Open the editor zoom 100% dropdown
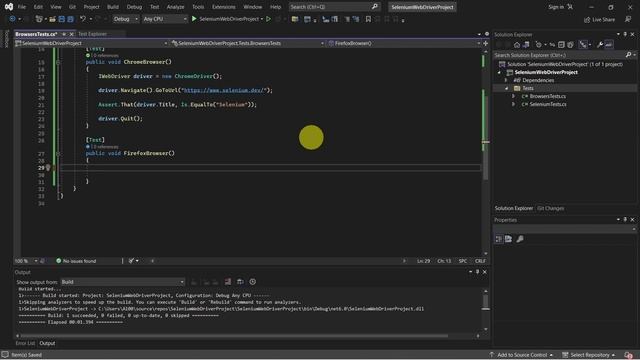Screen dimensions: 640x360 pos(26,261)
